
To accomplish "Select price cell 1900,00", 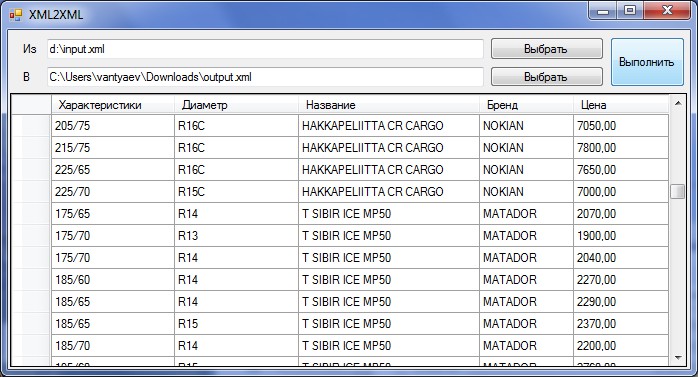I will (x=621, y=235).
